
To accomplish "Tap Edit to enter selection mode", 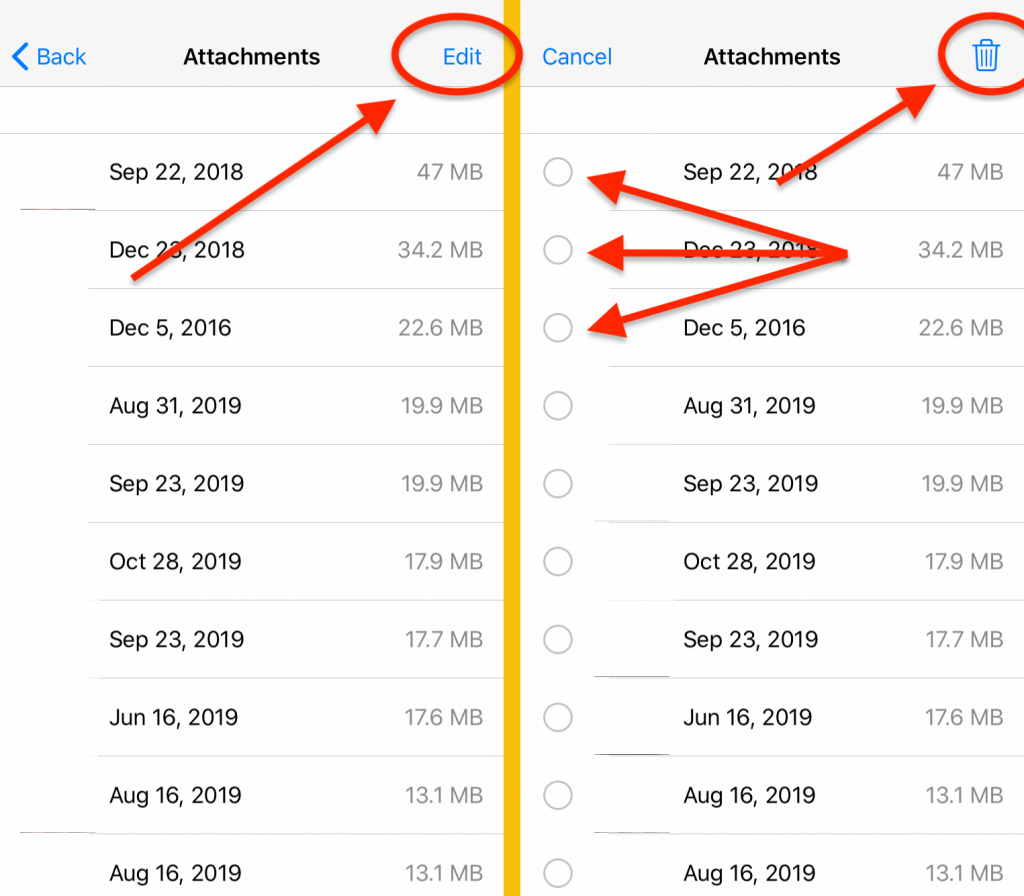I will [461, 57].
